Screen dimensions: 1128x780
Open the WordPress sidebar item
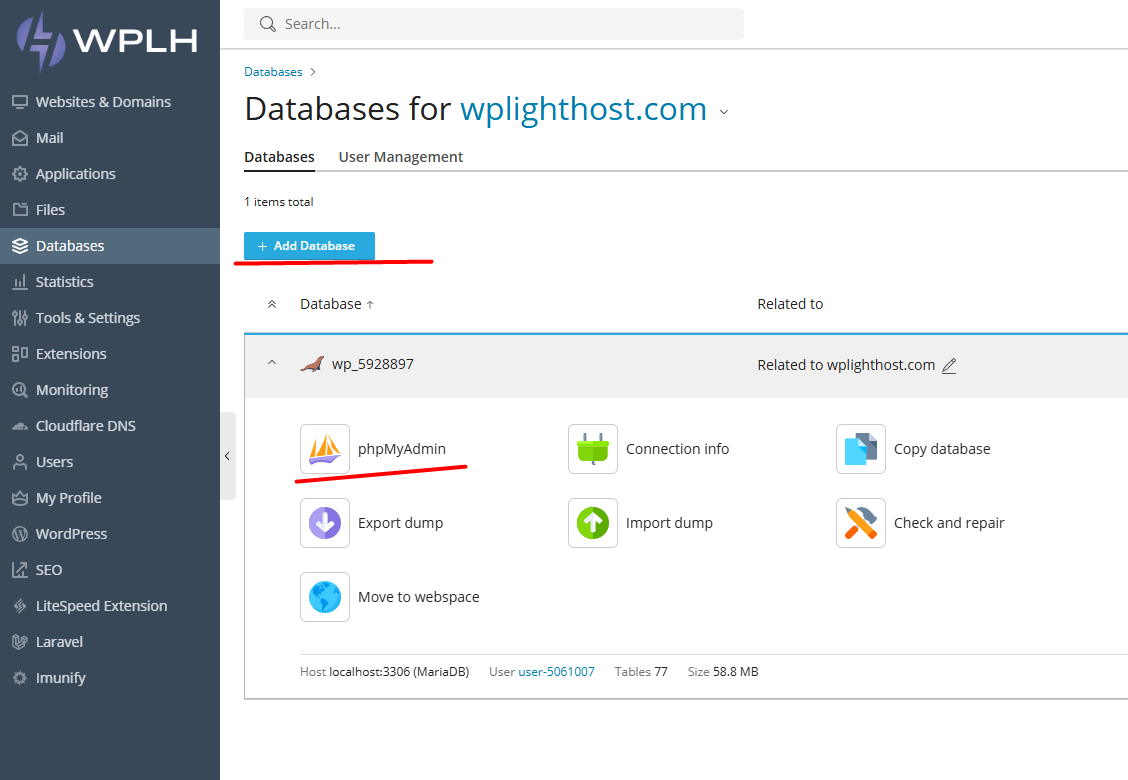tap(110, 534)
